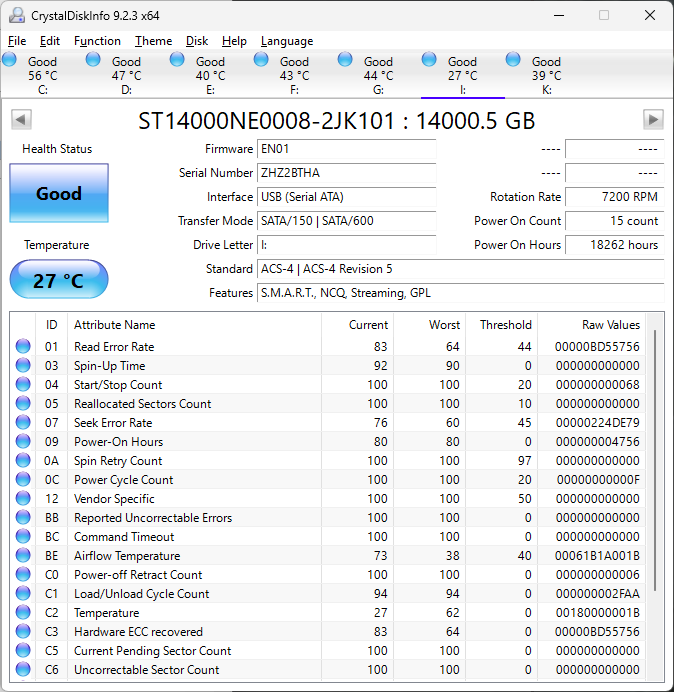674x692 pixels.
Task: Click the Rotation Rate value 7200 RPM
Action: (x=614, y=197)
